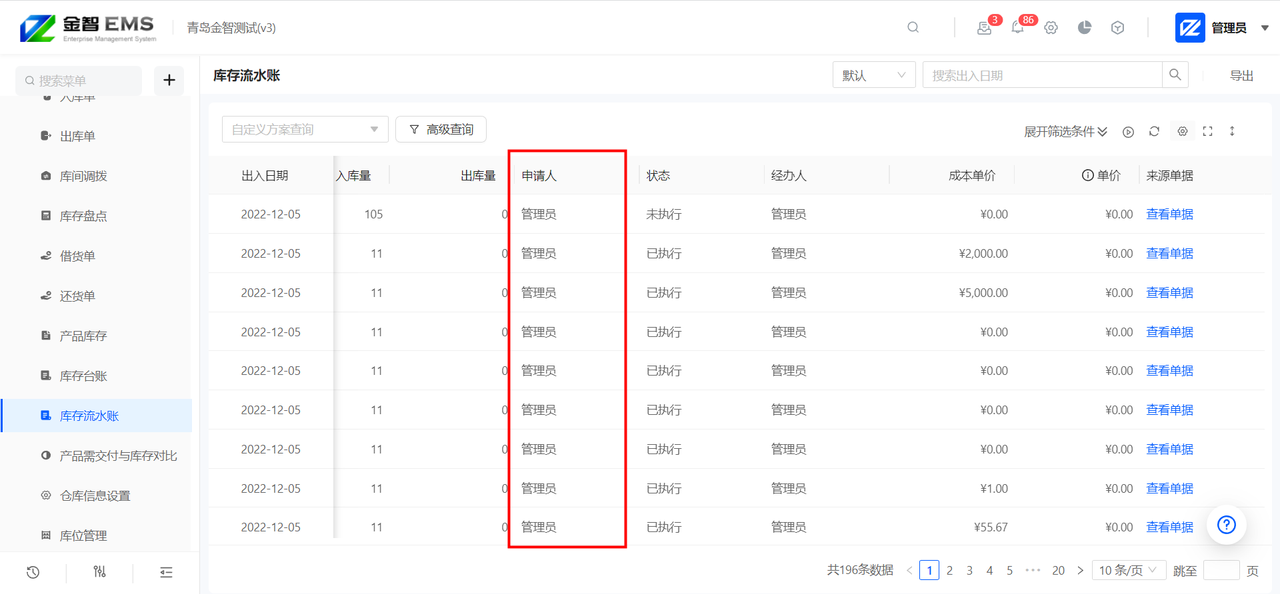Click the blue 管理员 avatar logo
This screenshot has height=594, width=1280.
(1190, 28)
